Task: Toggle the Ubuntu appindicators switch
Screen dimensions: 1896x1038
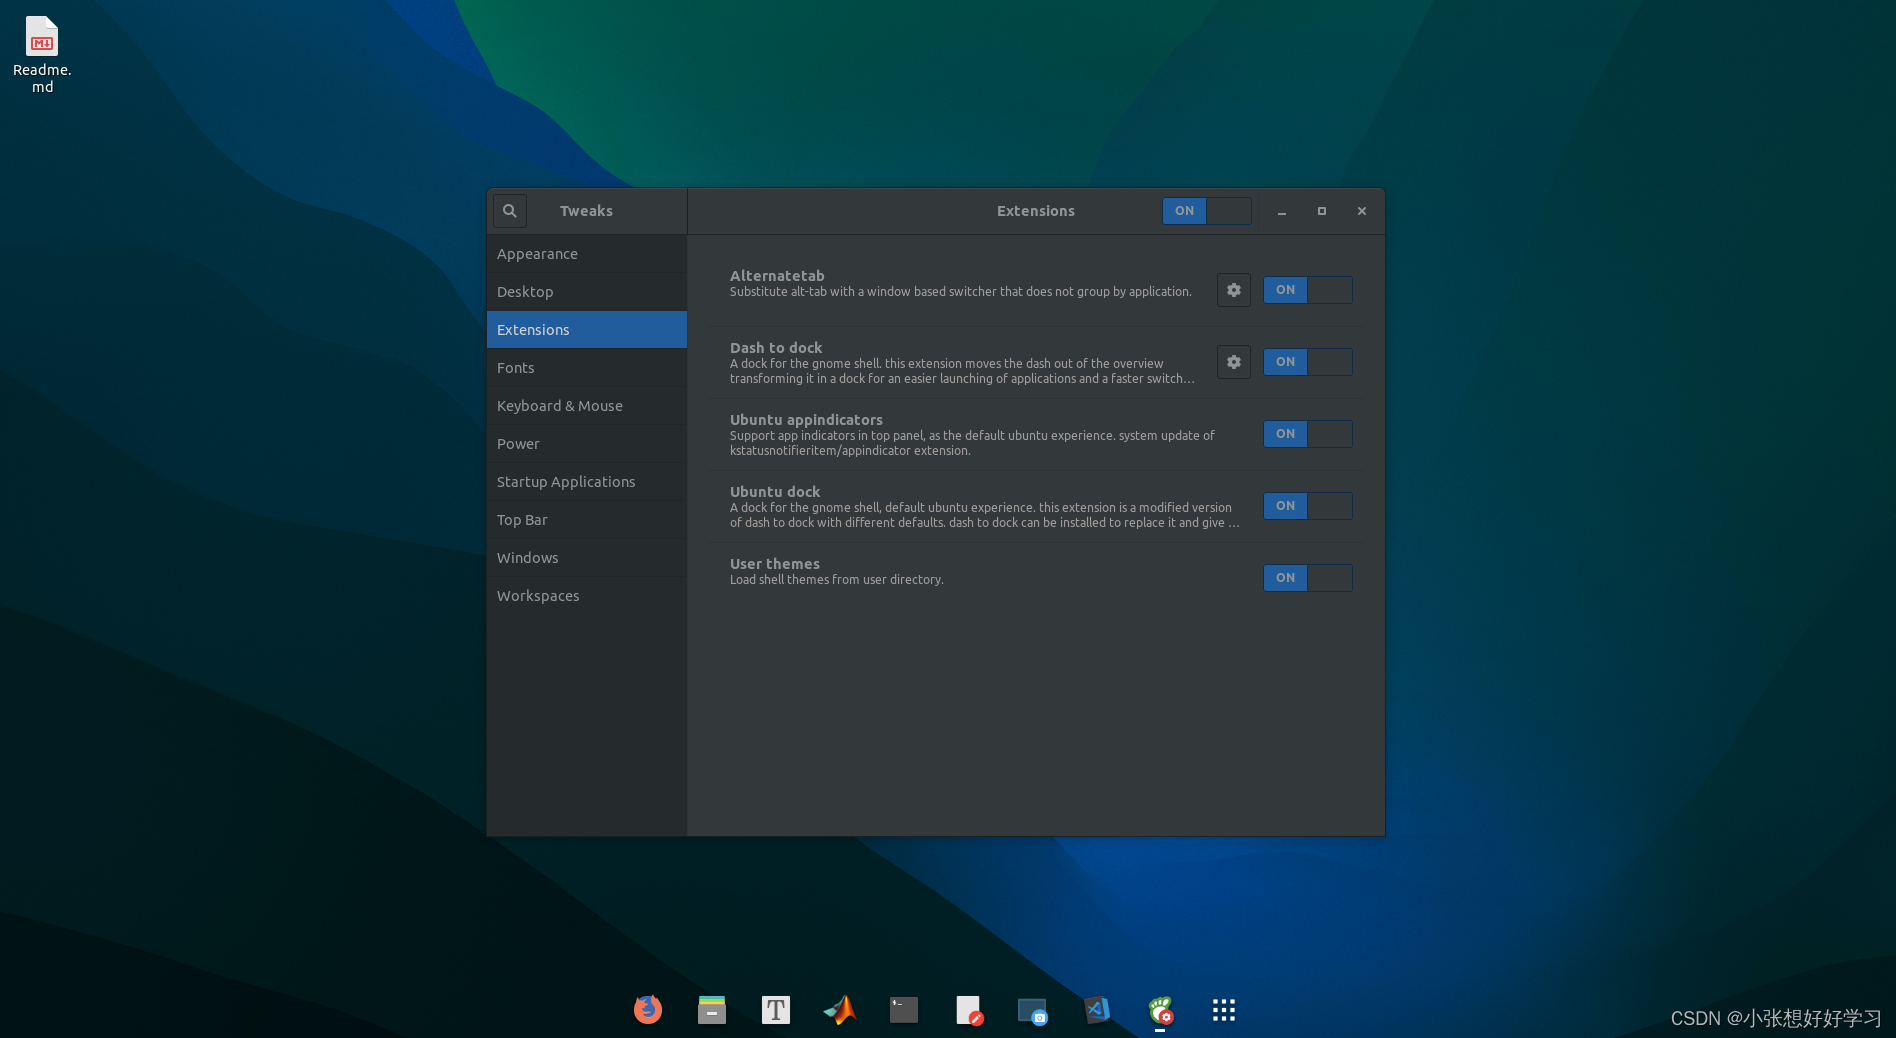Action: click(1308, 434)
